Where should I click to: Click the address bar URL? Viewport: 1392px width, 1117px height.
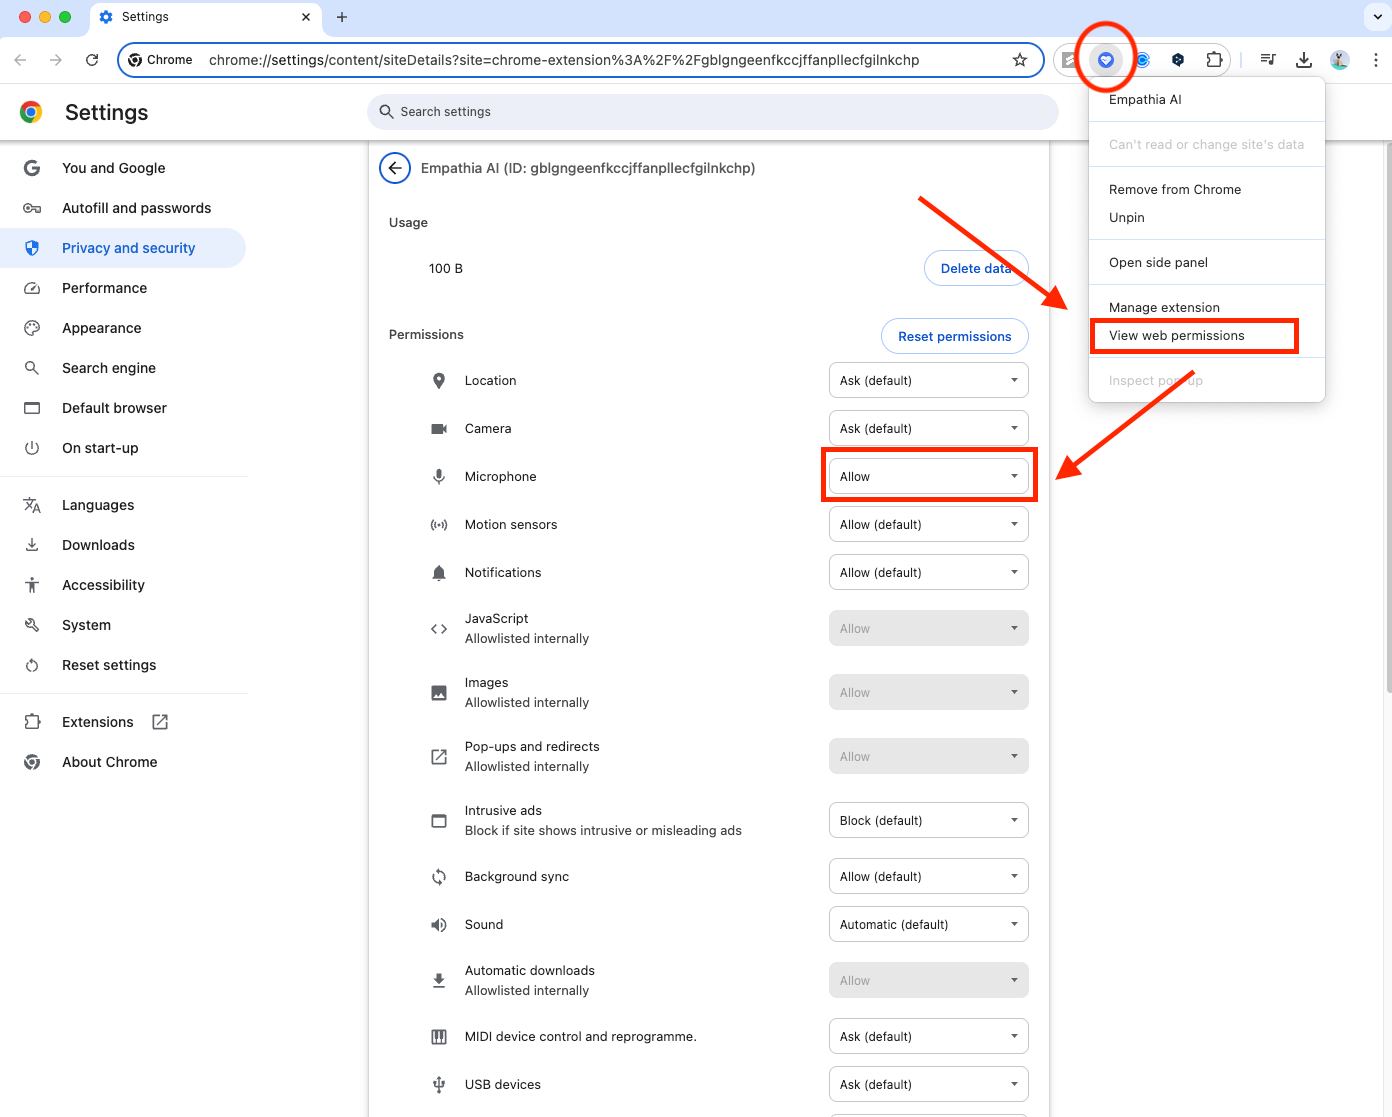click(564, 60)
